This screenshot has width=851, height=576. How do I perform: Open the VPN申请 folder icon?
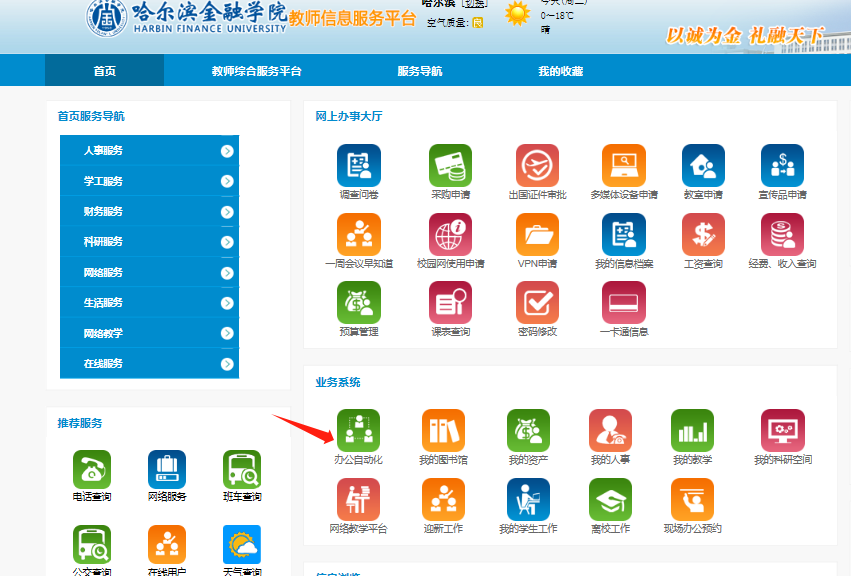pos(537,235)
